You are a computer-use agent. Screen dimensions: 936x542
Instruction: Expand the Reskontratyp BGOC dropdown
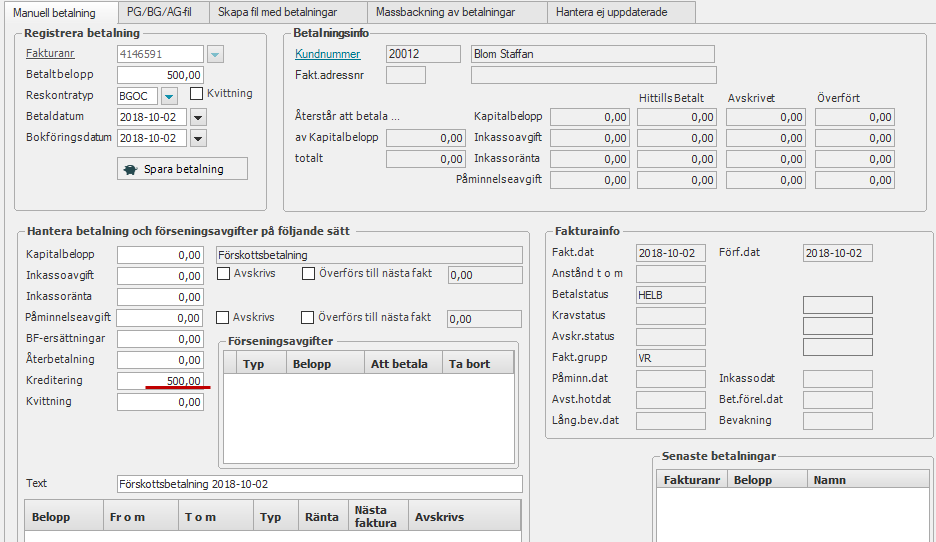tap(169, 96)
